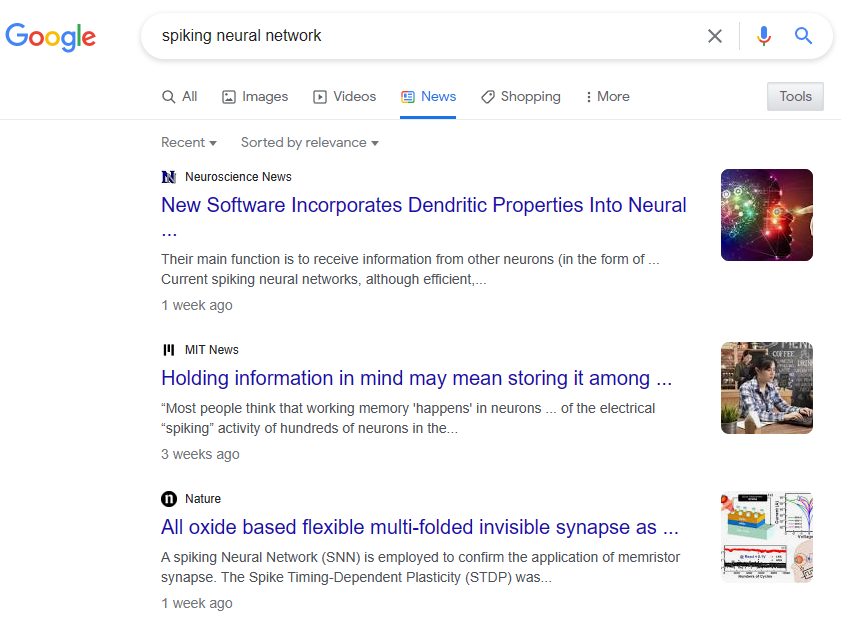Switch to the Videos tab
This screenshot has width=841, height=618.
(x=345, y=97)
